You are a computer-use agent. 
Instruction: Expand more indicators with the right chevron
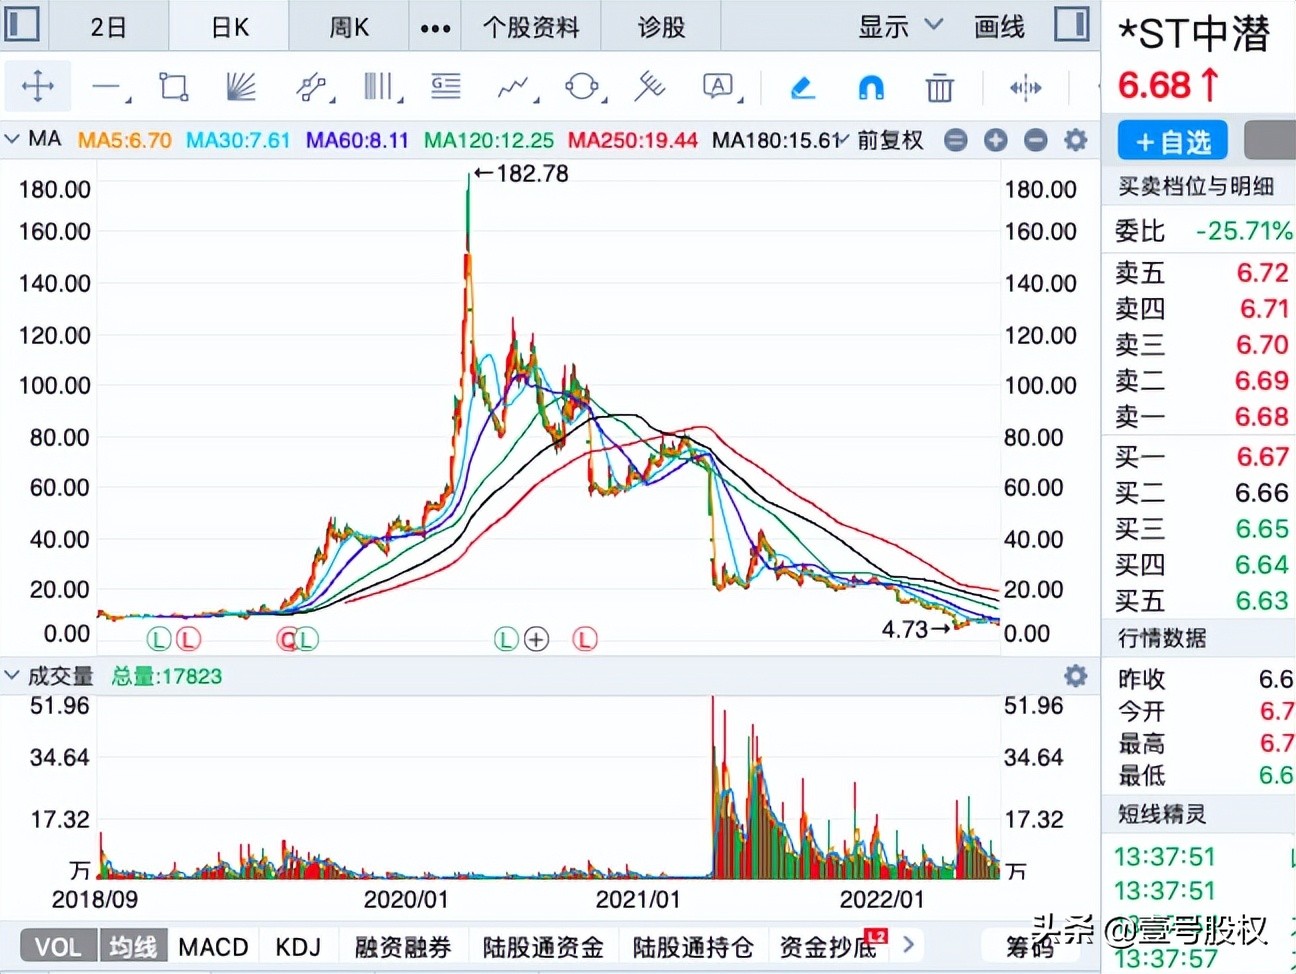907,945
